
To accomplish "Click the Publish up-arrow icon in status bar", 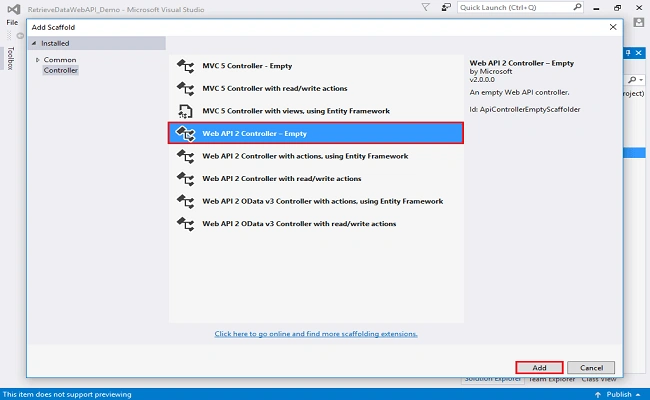I will point(598,395).
